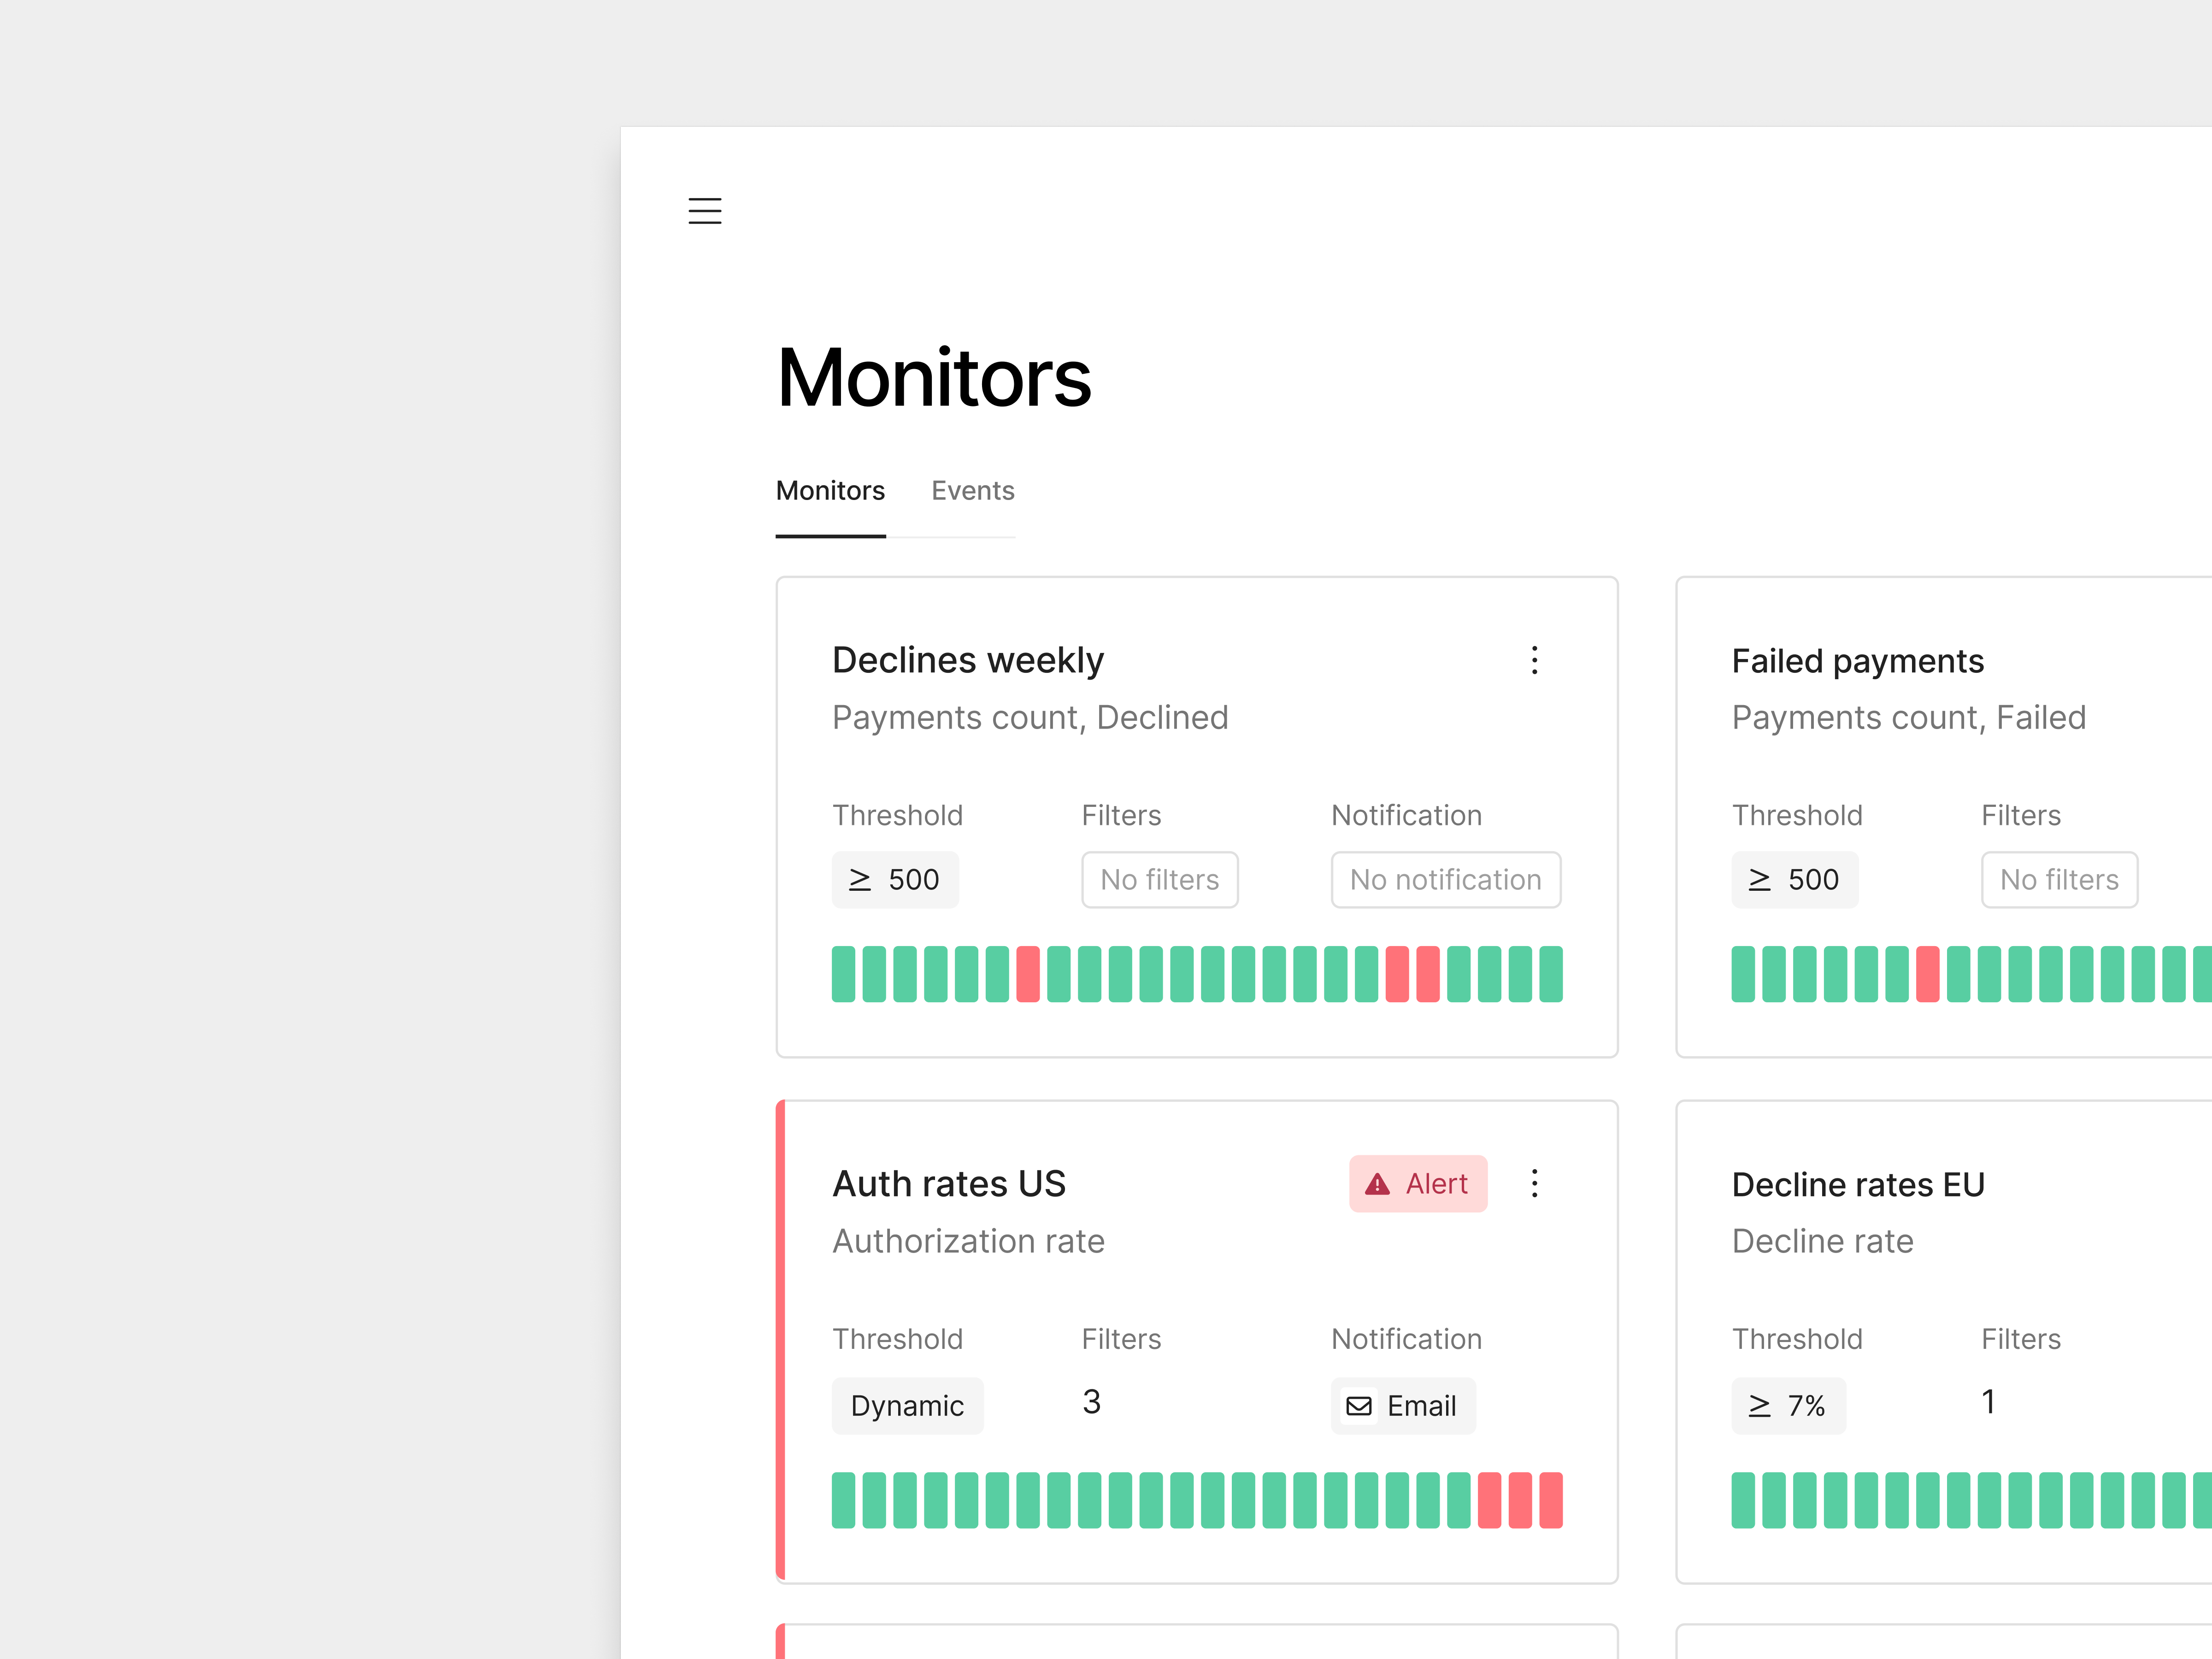Click the first red bar in Declines weekly
The image size is (2212, 1659).
click(x=1028, y=974)
